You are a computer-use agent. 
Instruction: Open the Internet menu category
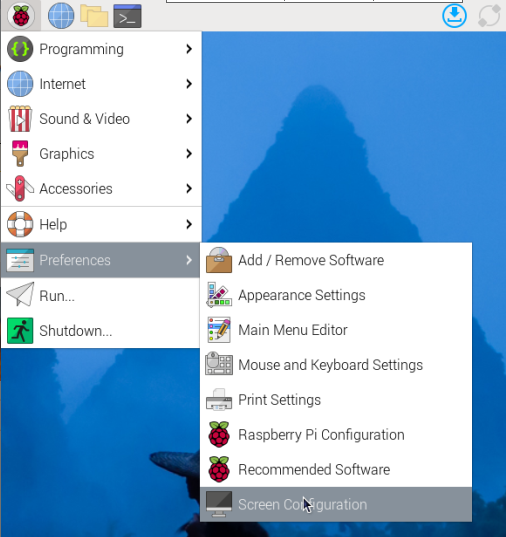coord(101,84)
